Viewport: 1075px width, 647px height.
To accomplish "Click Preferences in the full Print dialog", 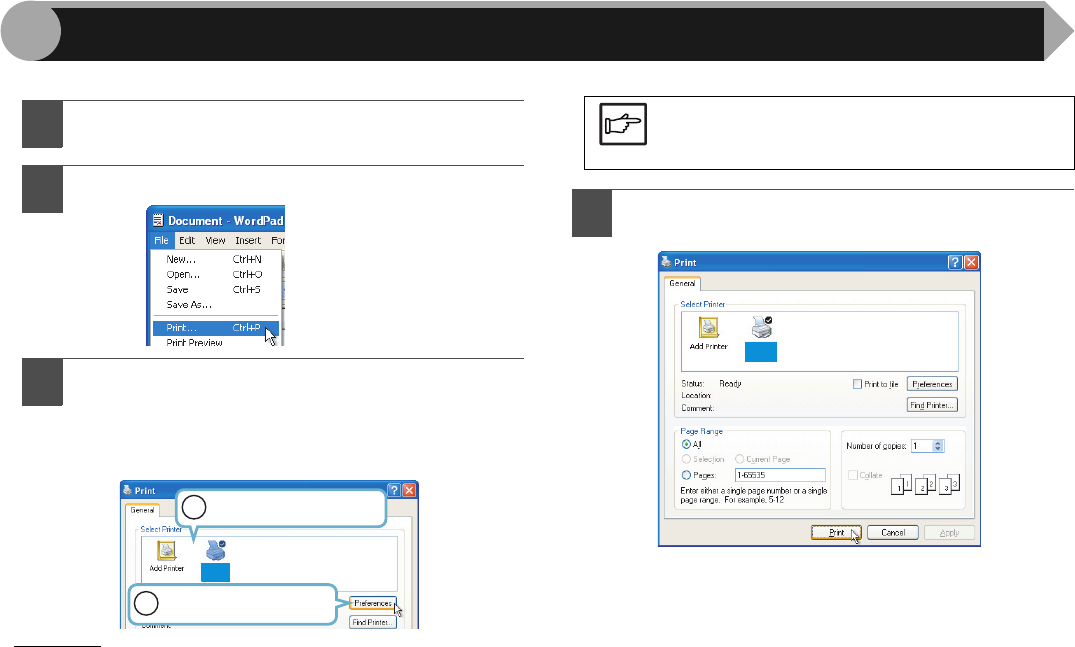I will point(932,384).
